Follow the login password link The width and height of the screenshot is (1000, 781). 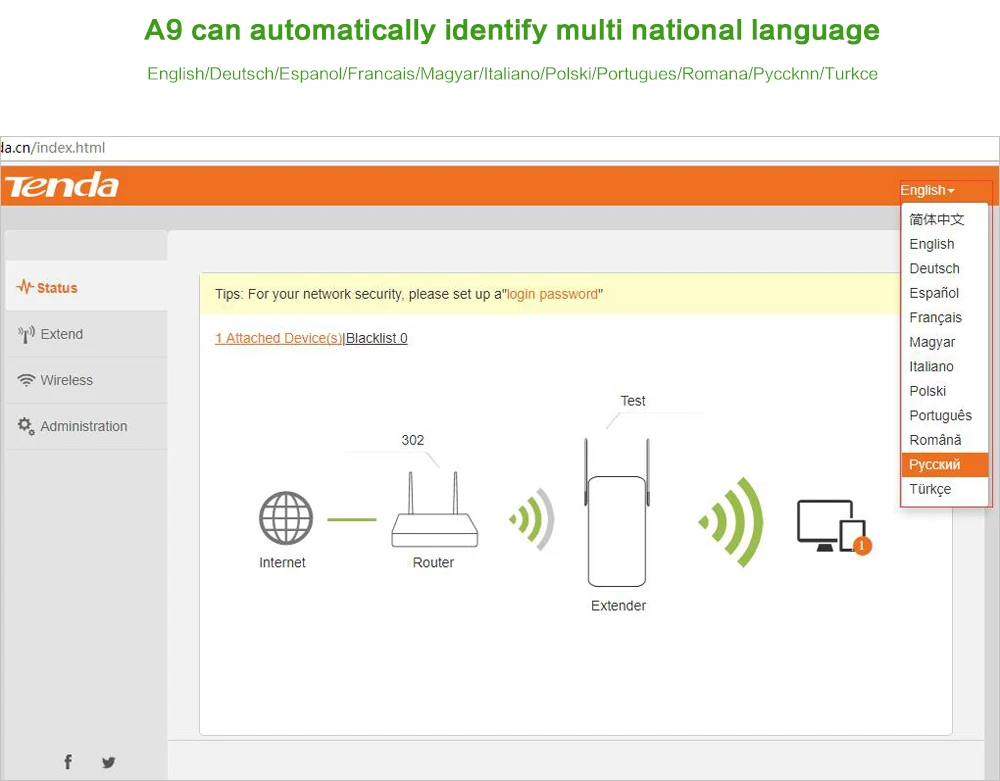[x=552, y=294]
